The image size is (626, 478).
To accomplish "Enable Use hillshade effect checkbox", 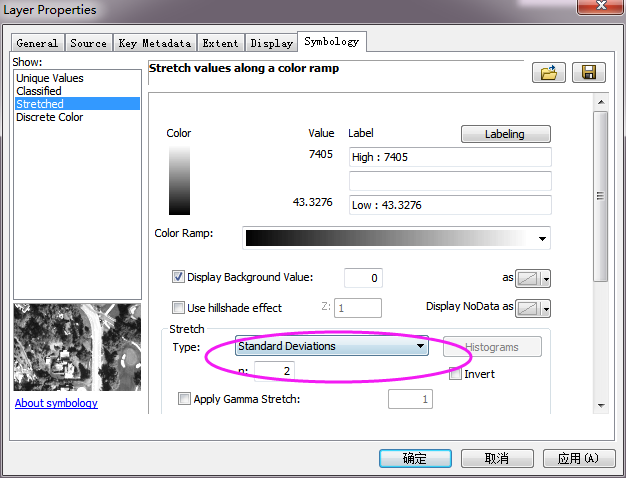I will [x=178, y=307].
